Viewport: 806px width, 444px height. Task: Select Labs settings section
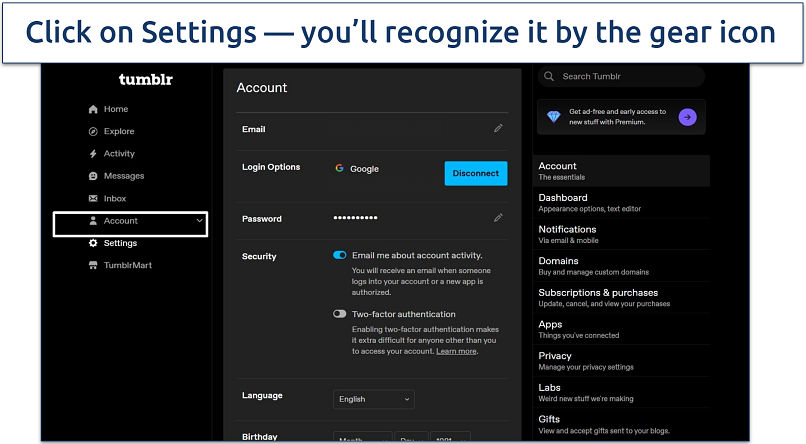[x=621, y=393]
